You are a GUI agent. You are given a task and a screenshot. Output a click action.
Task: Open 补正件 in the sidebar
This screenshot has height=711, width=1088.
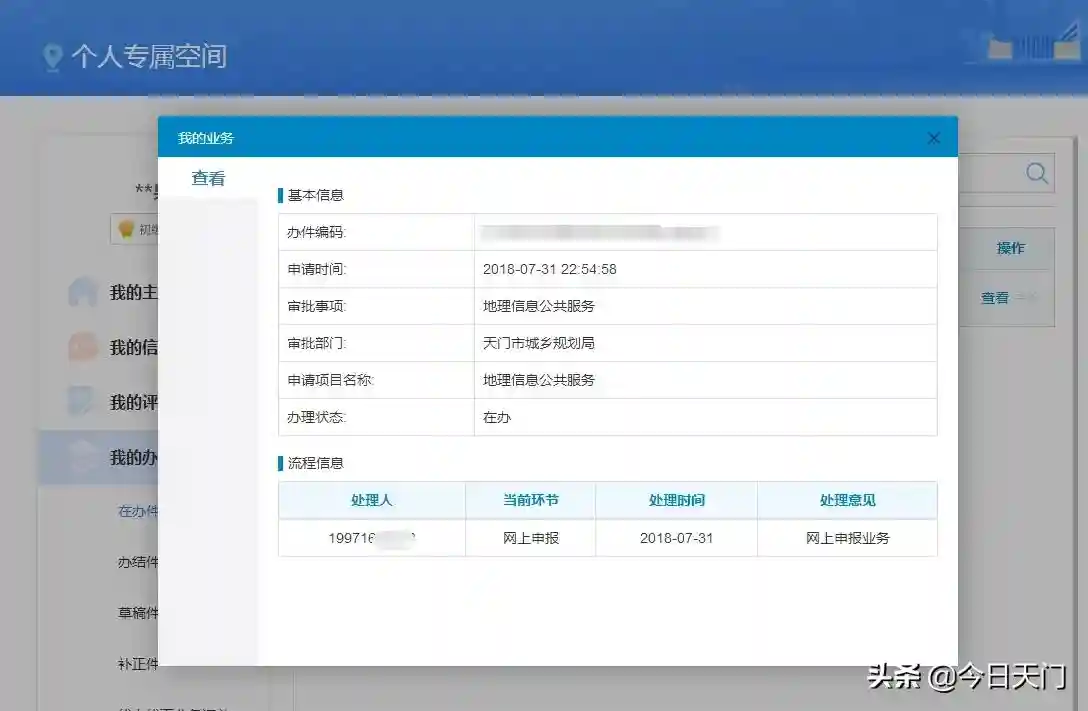coord(138,664)
